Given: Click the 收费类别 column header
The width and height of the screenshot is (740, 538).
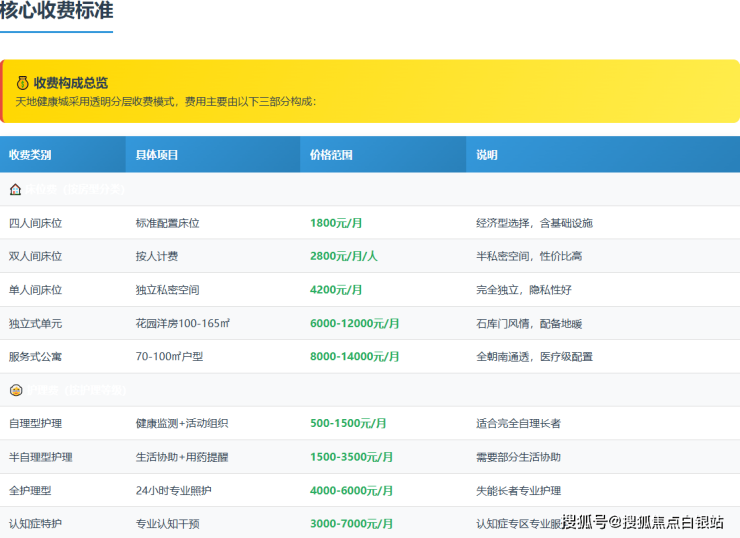Looking at the screenshot, I should tap(30, 155).
